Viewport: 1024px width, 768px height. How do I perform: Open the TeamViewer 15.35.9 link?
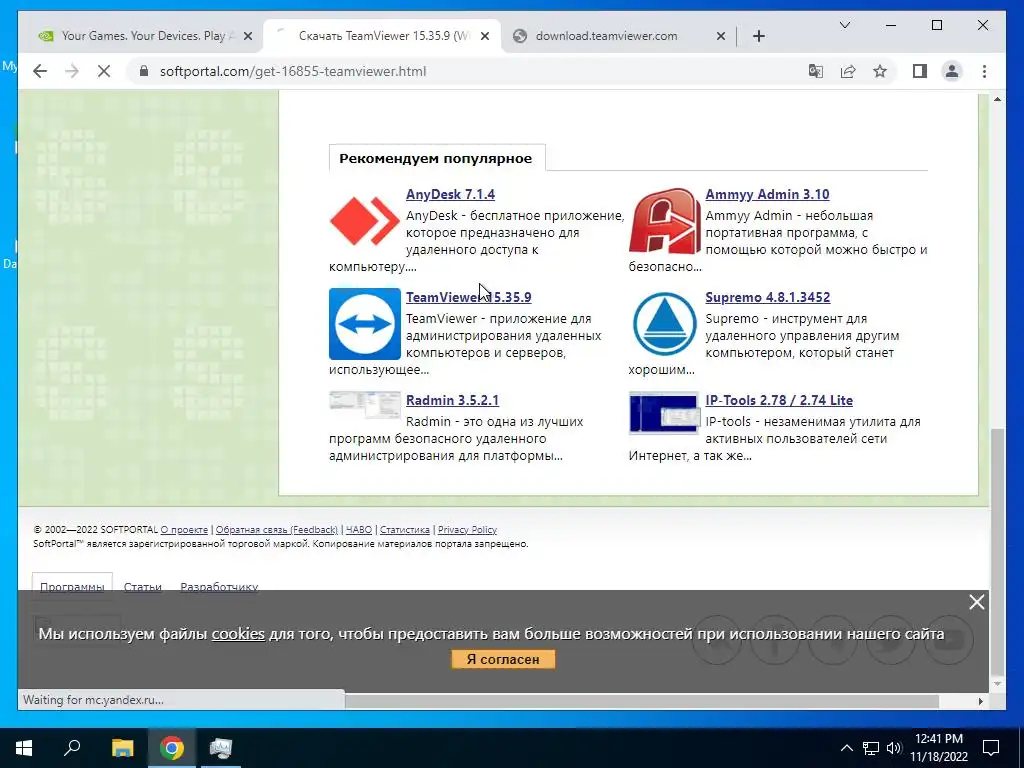(x=468, y=297)
